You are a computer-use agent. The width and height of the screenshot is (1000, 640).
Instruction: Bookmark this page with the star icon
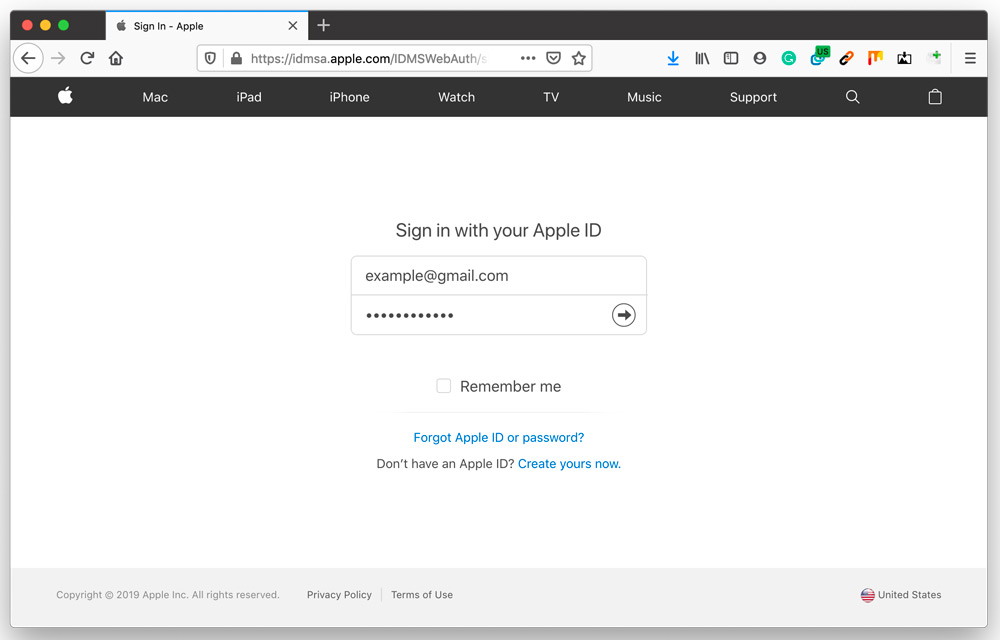[x=579, y=58]
